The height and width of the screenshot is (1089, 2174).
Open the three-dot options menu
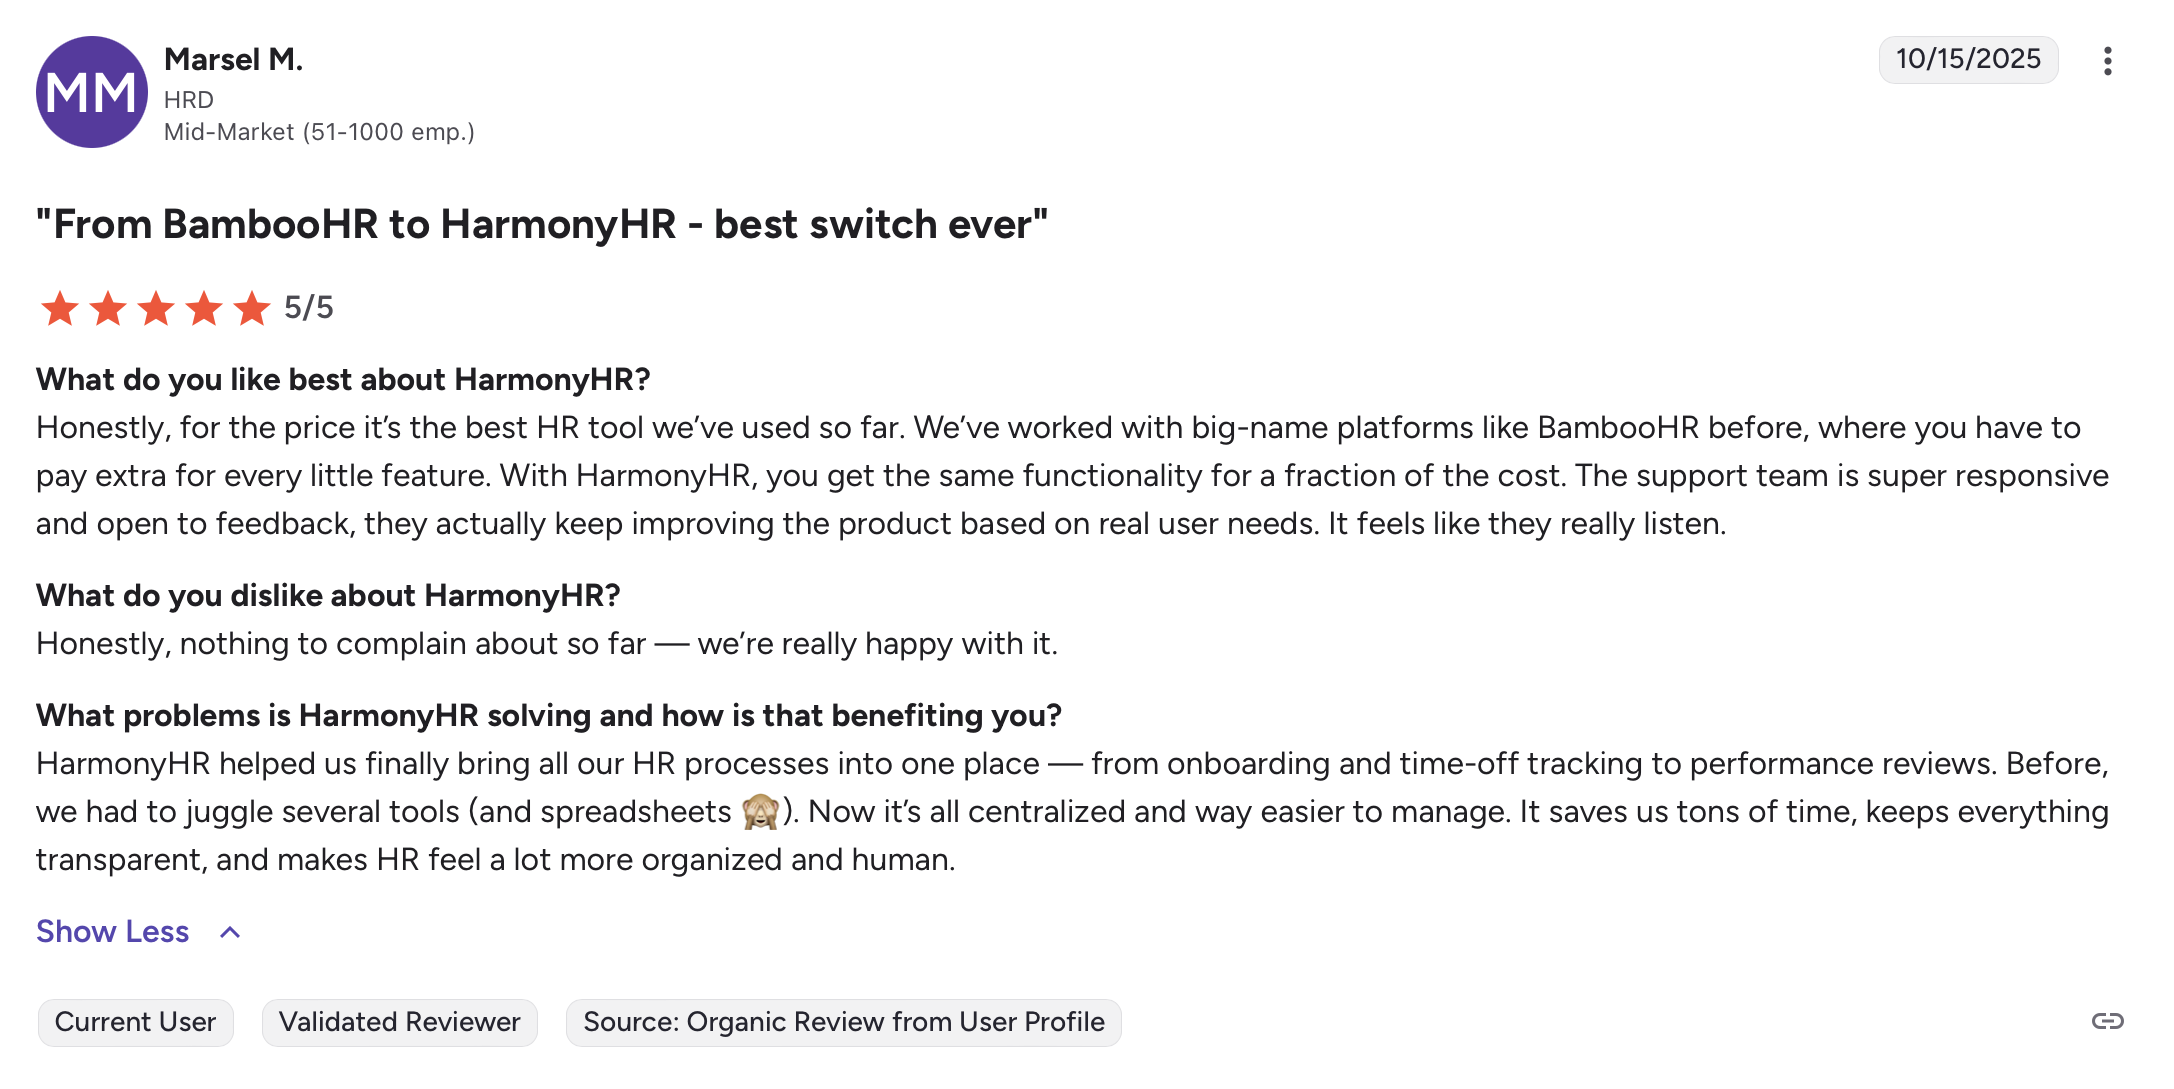[x=2108, y=60]
